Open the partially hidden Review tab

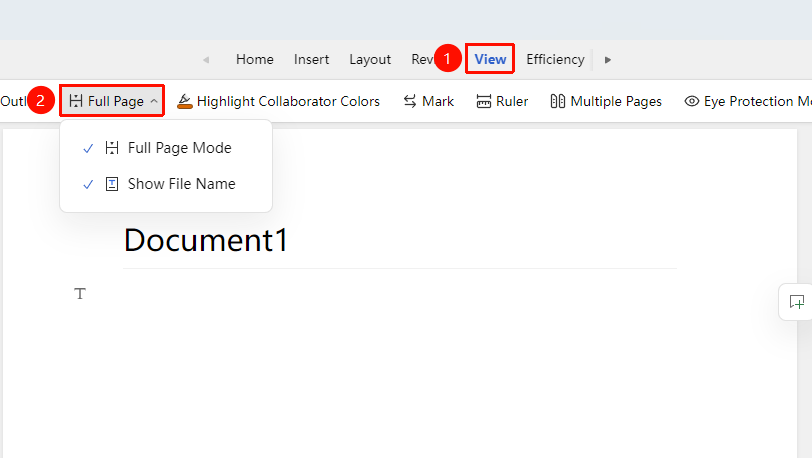click(422, 59)
